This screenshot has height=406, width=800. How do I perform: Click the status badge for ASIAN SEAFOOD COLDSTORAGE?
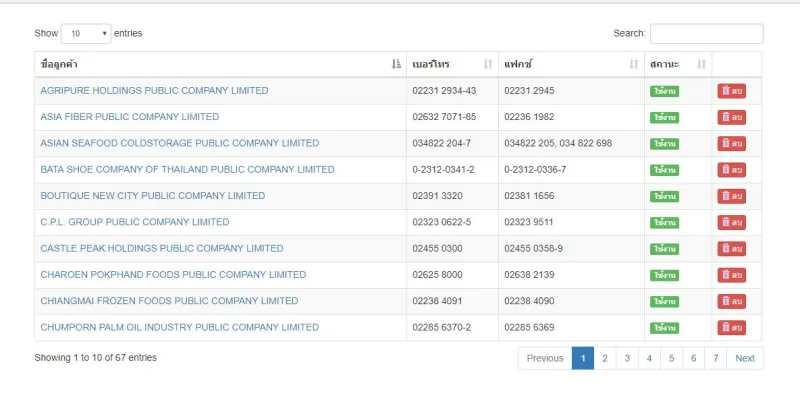tap(664, 144)
